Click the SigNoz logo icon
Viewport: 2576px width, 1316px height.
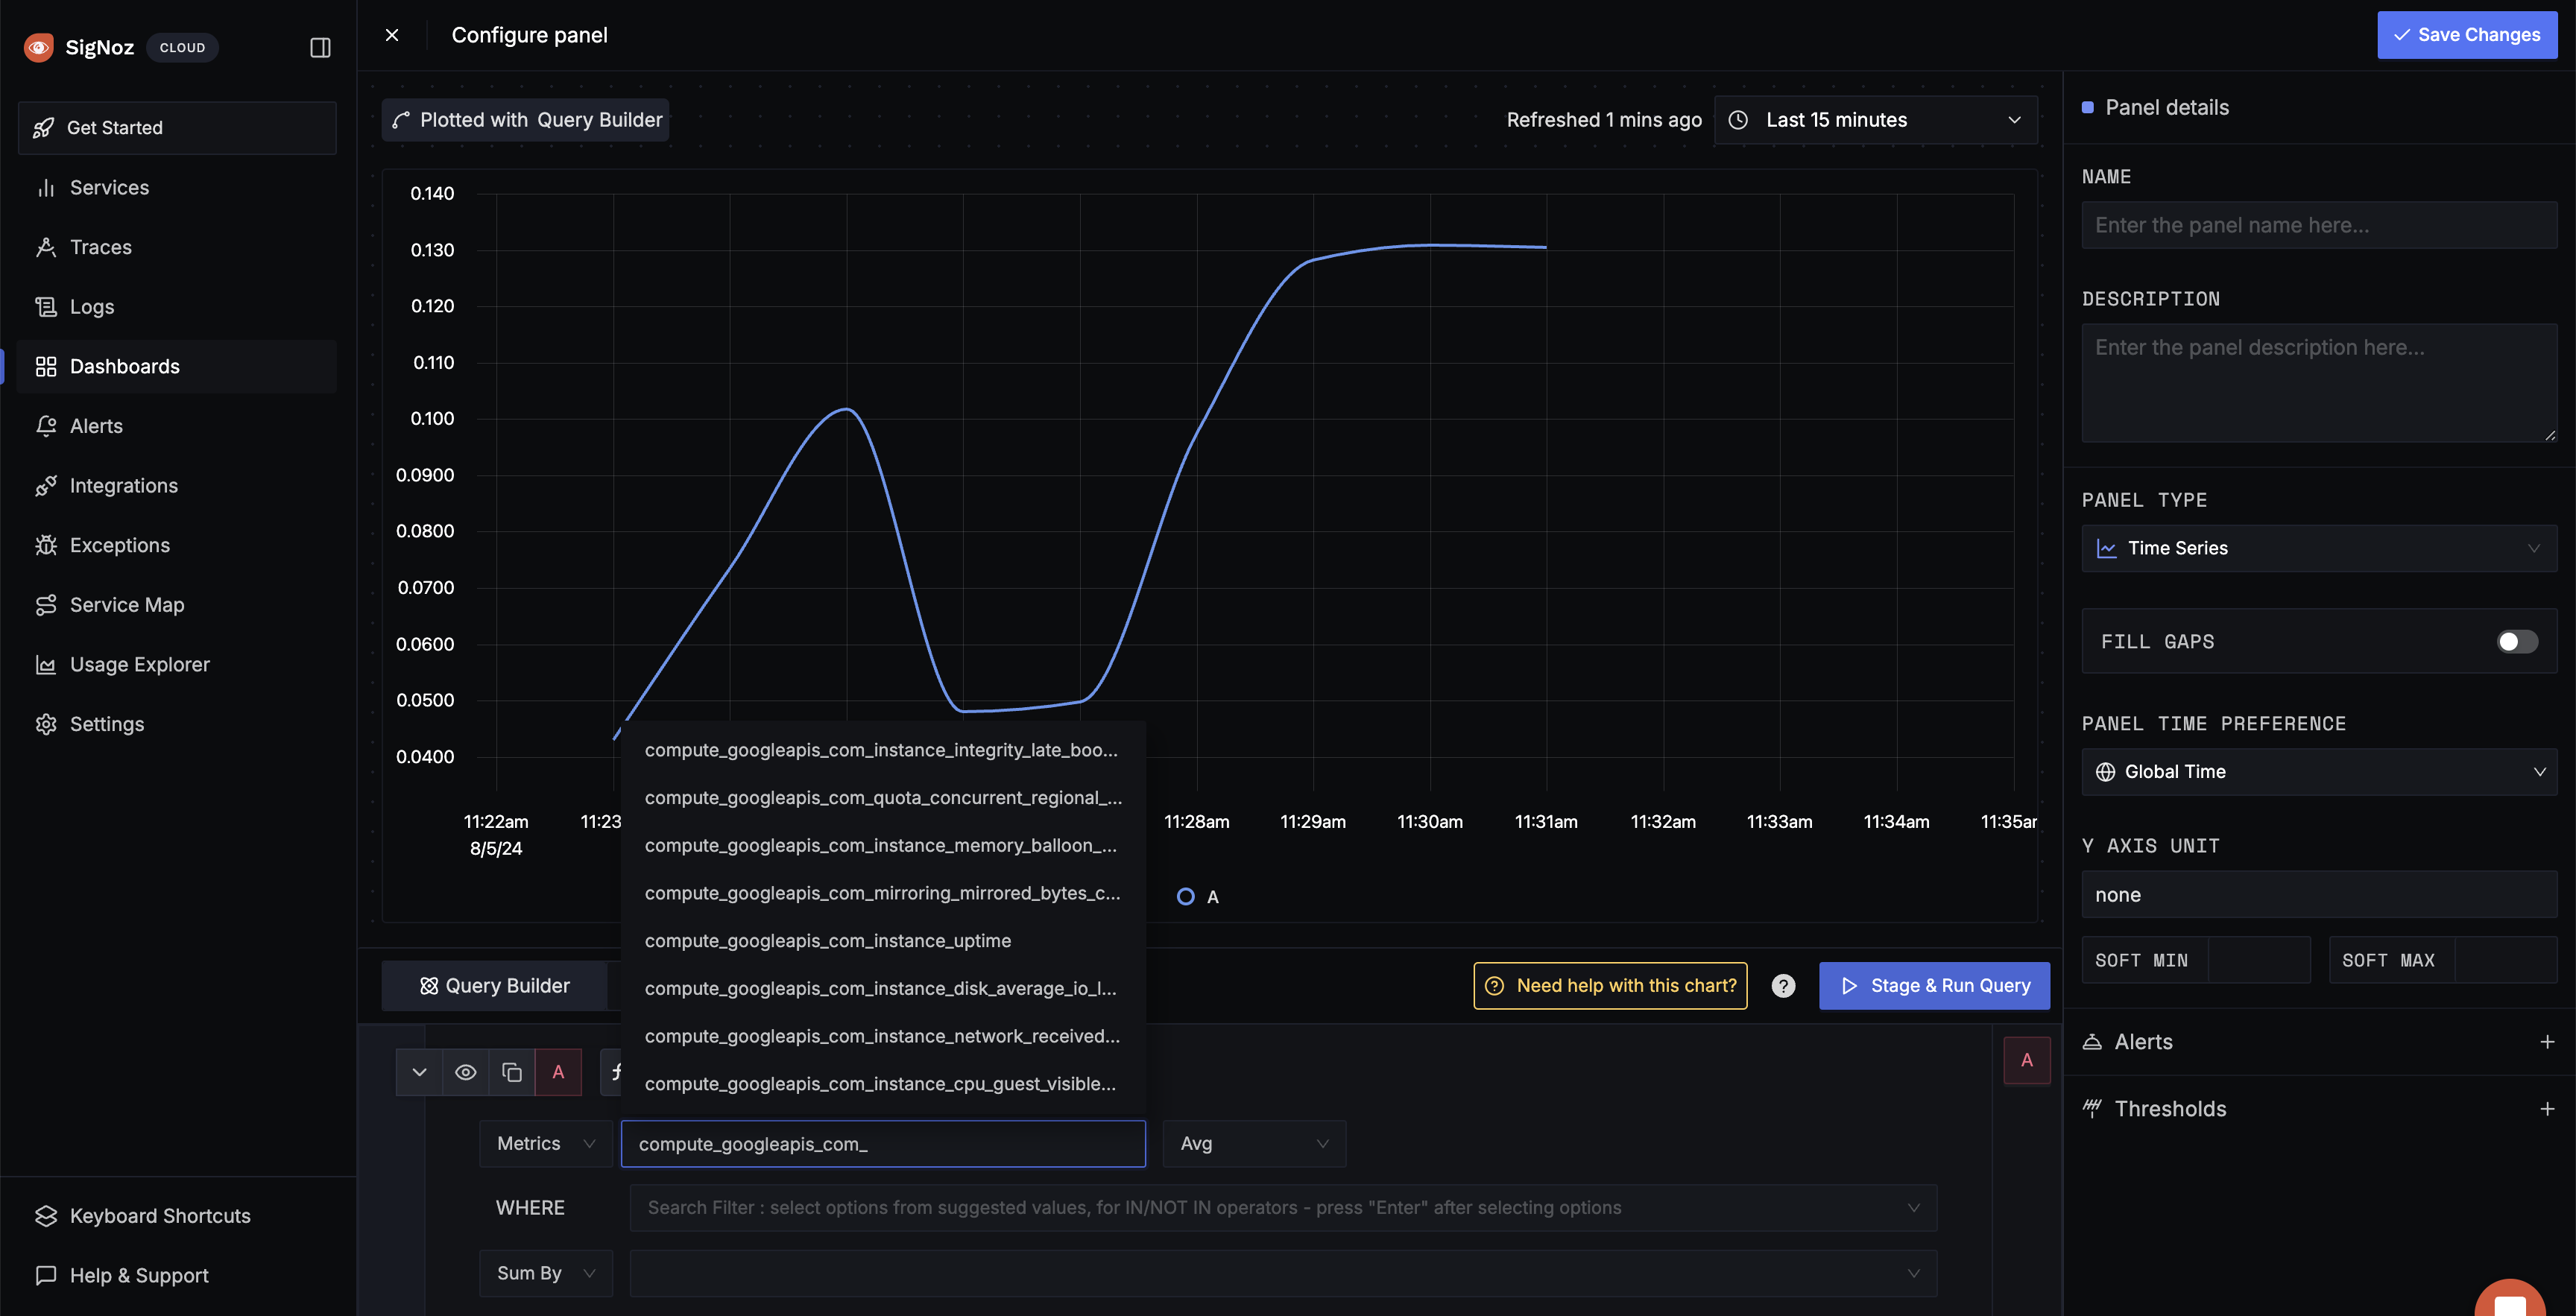click(x=38, y=47)
